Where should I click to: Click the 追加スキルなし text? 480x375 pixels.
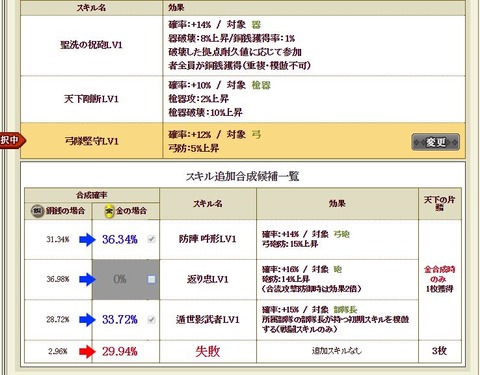pos(337,351)
